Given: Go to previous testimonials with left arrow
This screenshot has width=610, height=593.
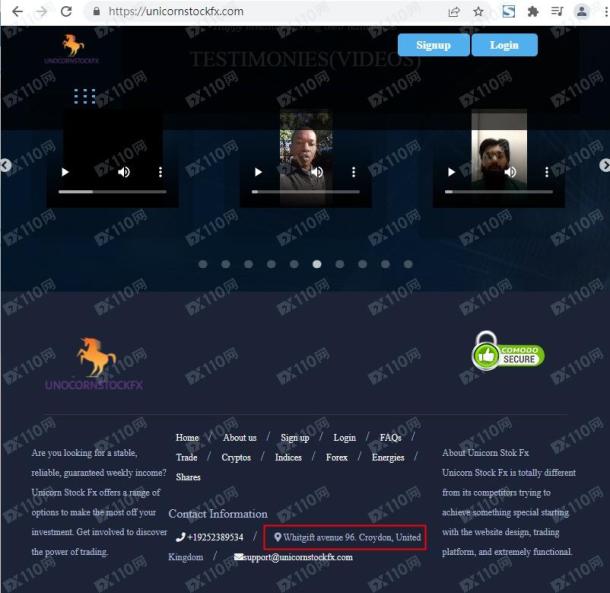Looking at the screenshot, I should coord(5,165).
